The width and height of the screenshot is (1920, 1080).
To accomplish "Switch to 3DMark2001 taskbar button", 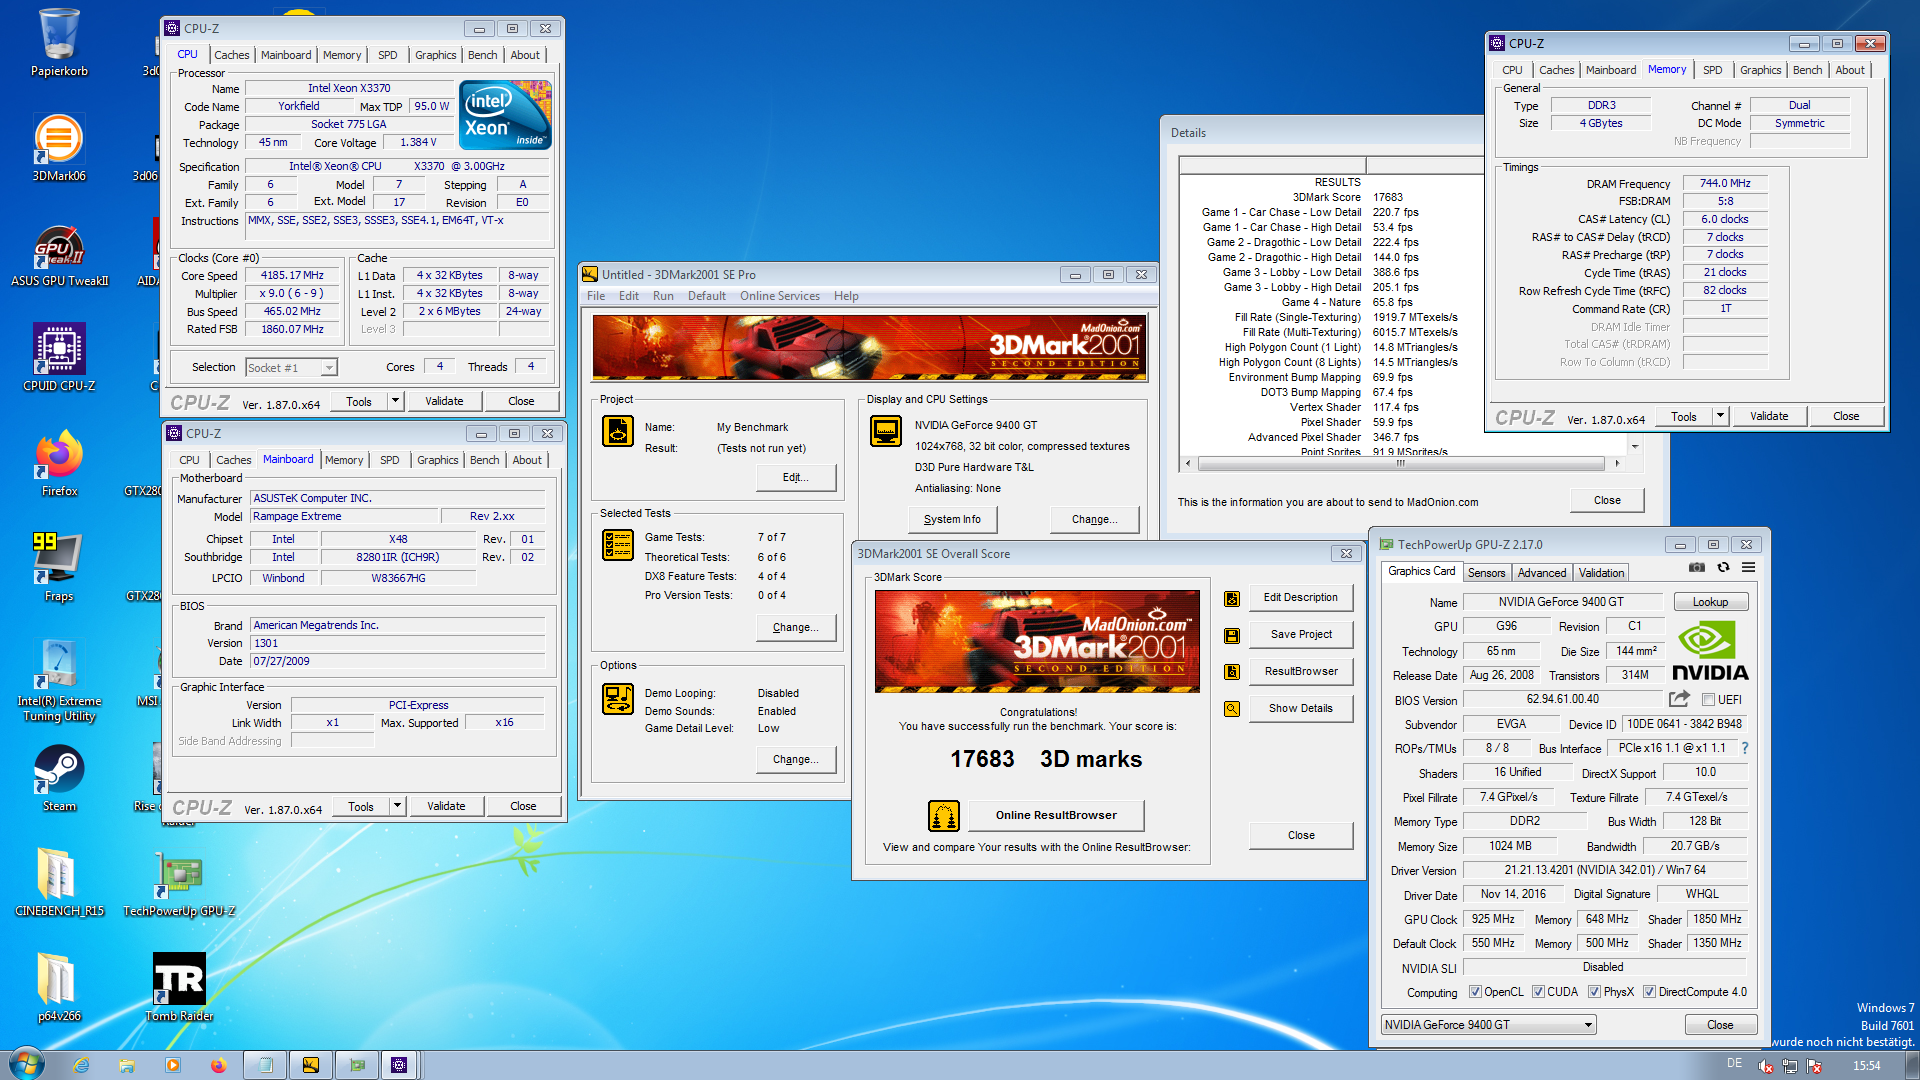I will tap(311, 1065).
